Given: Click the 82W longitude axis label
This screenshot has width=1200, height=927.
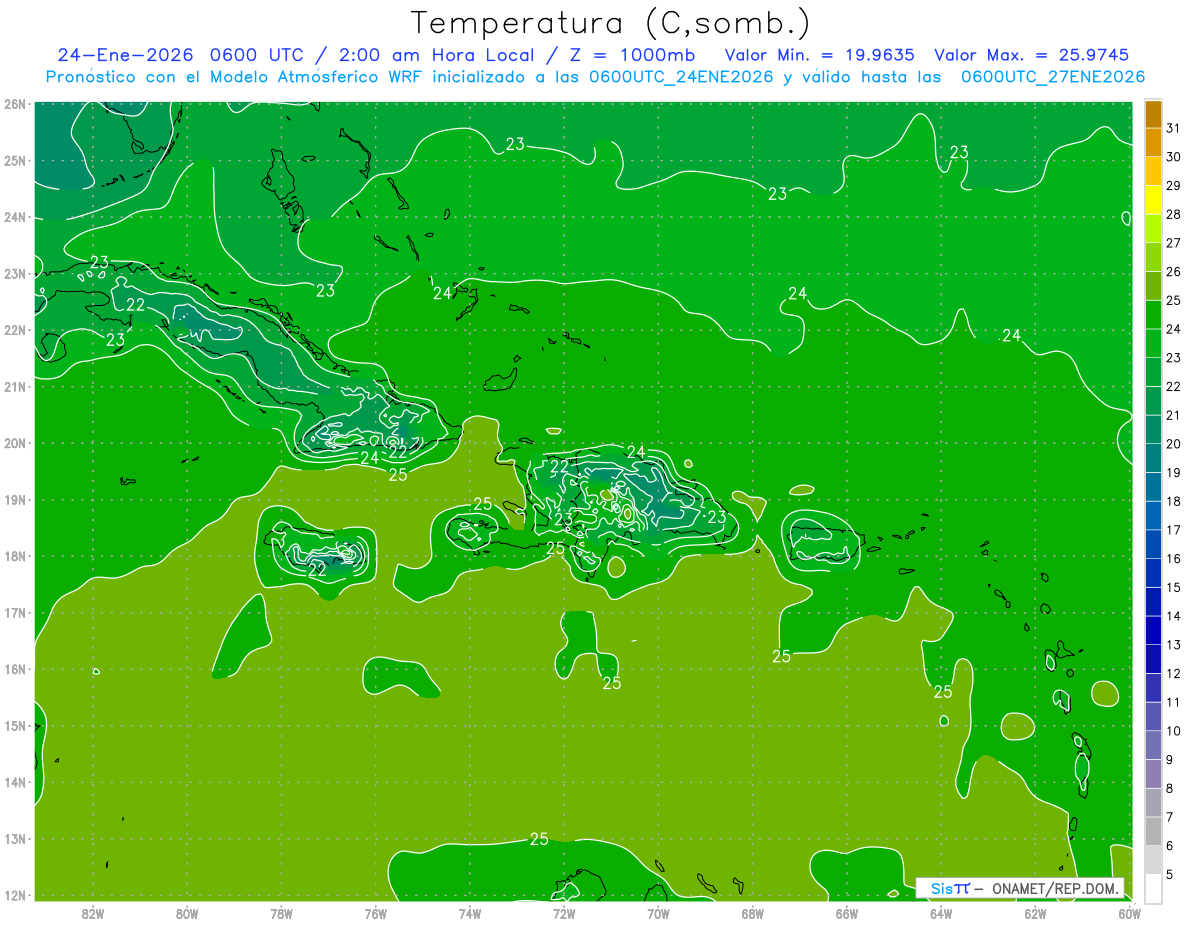Looking at the screenshot, I should 93,912.
